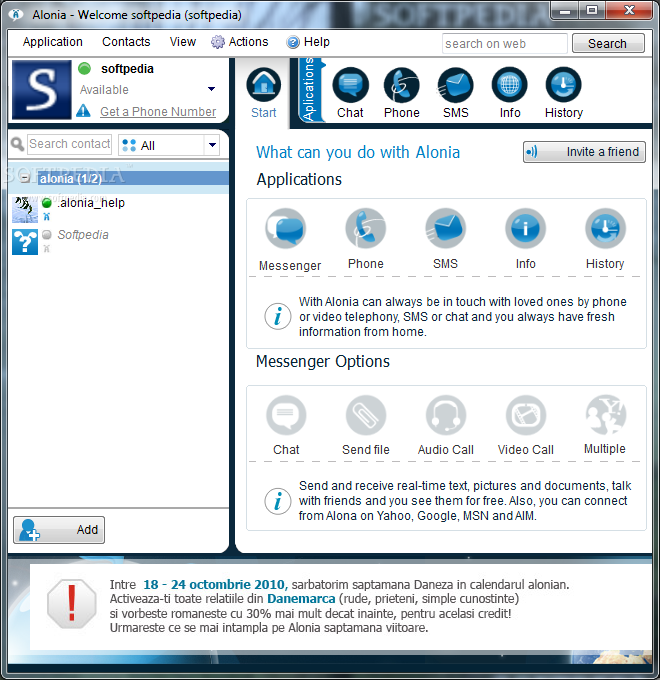The image size is (660, 680).
Task: Open the Info globe icon in toolbar
Action: tap(510, 93)
